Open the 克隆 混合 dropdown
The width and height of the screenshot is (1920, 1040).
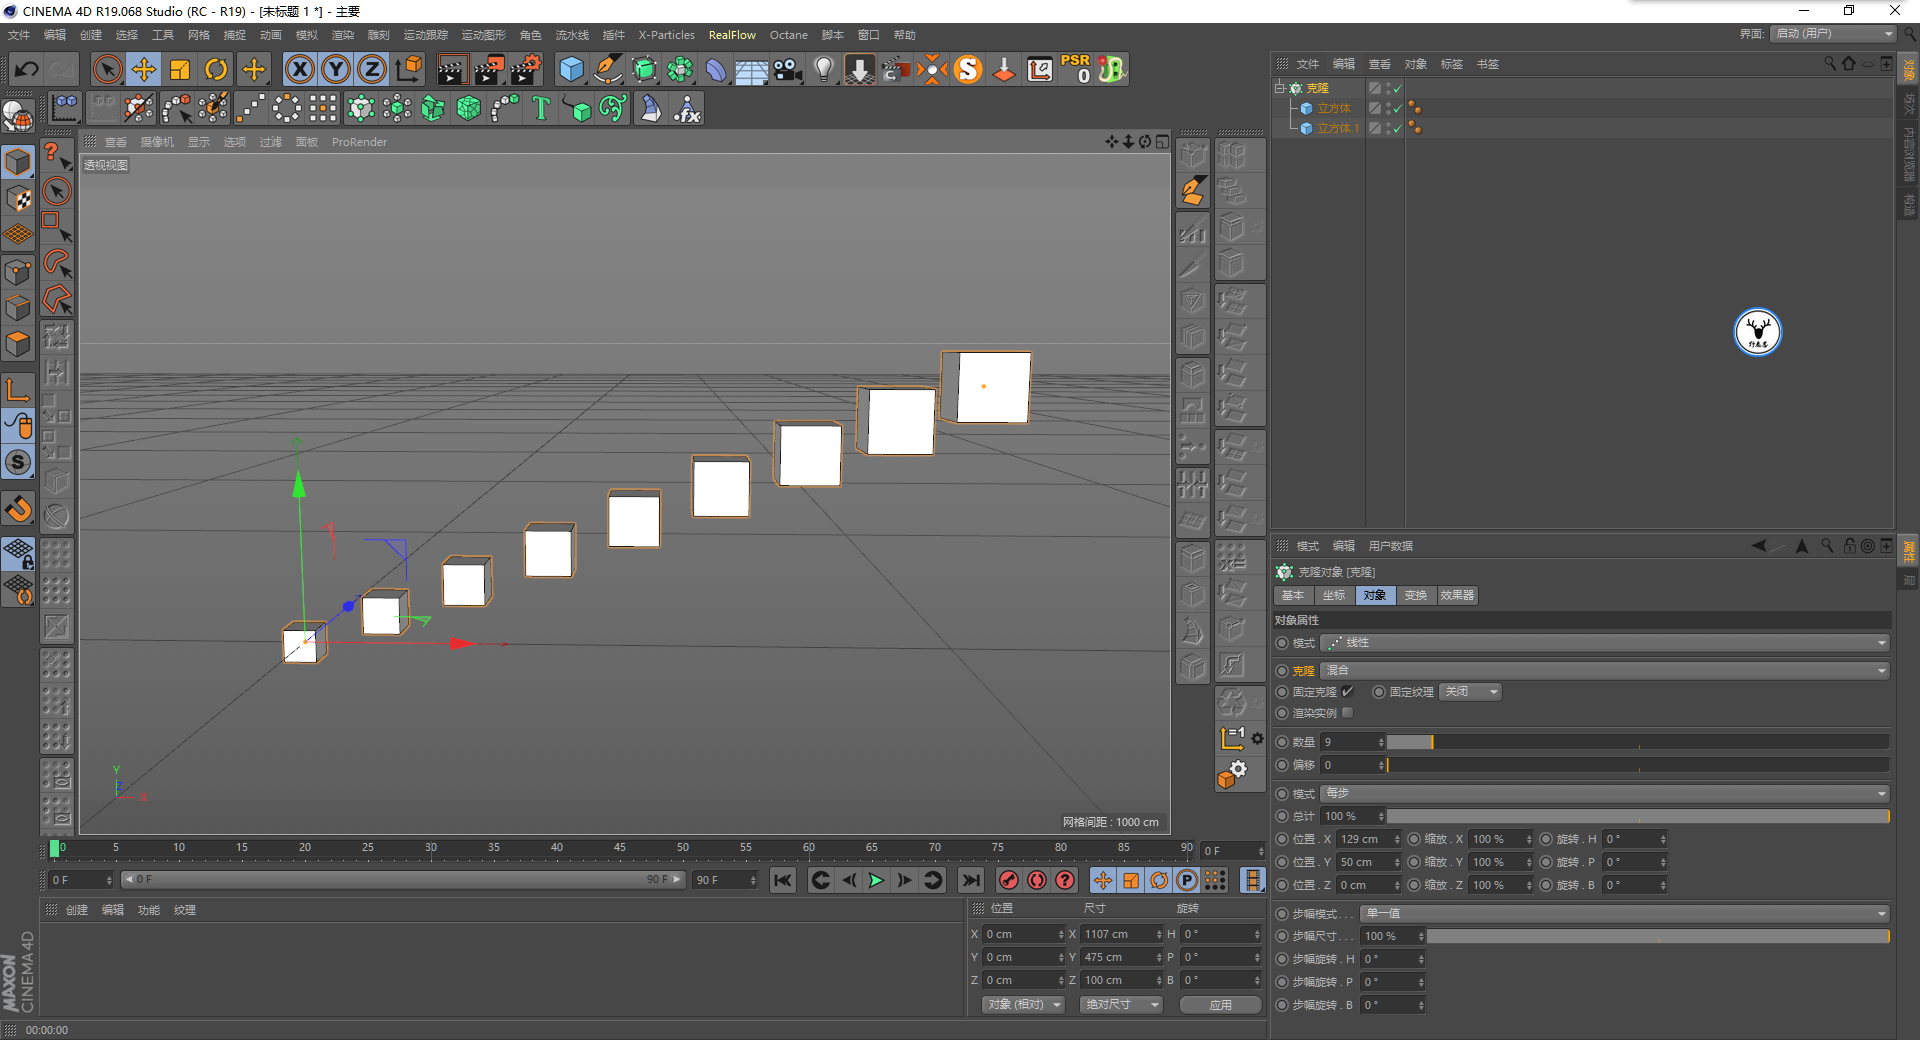[1604, 670]
